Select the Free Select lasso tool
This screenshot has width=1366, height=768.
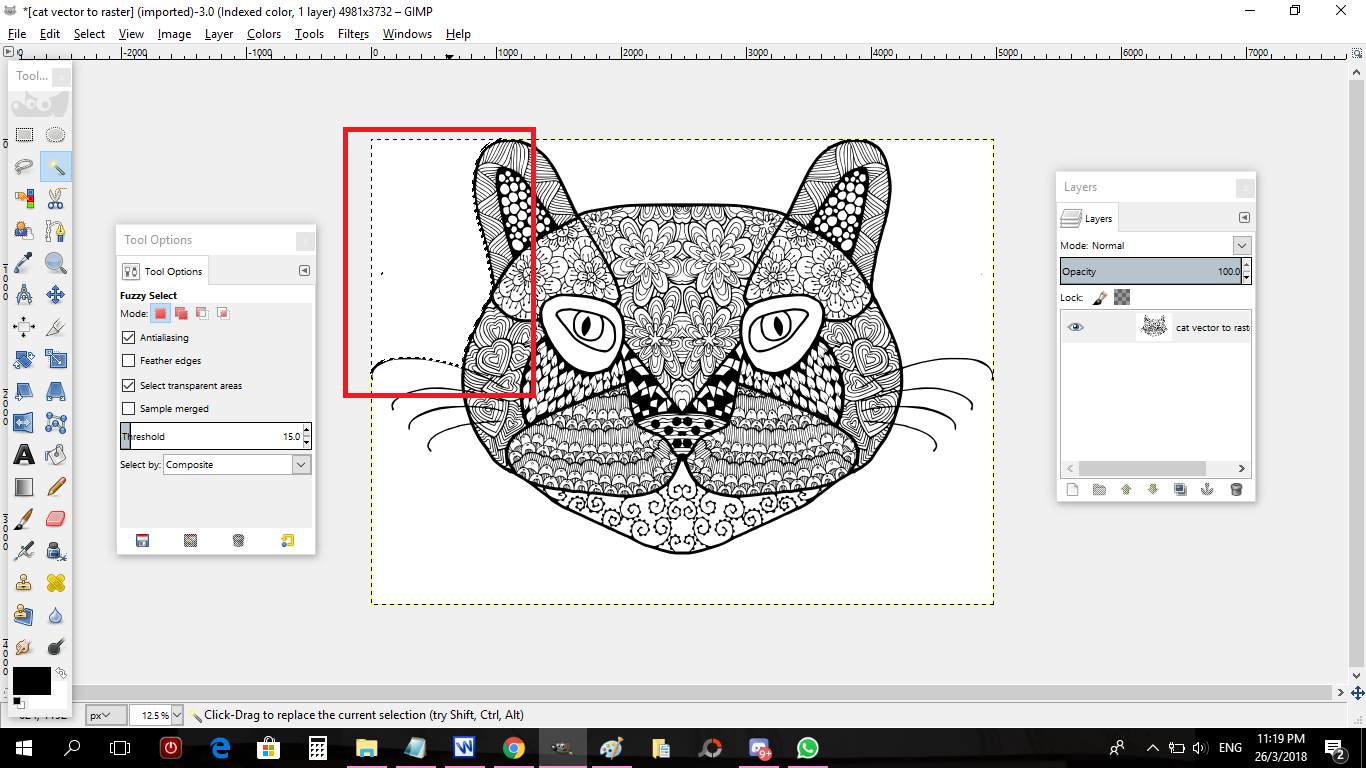[24, 167]
